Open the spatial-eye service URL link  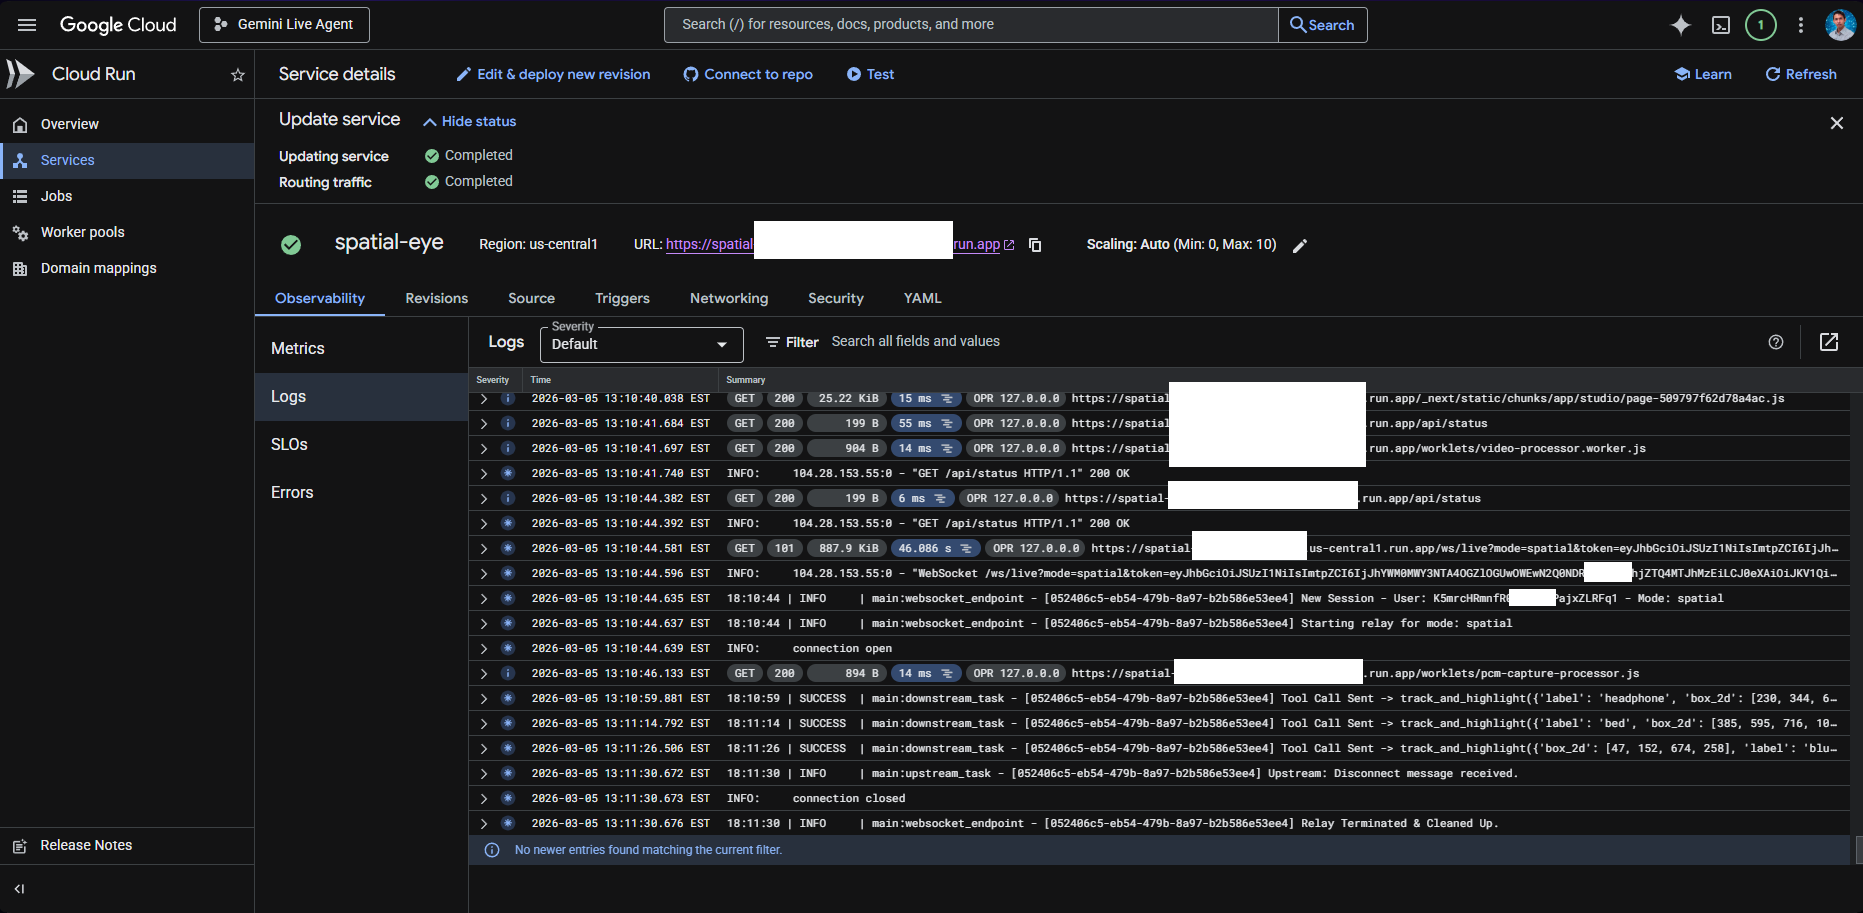[x=840, y=245]
